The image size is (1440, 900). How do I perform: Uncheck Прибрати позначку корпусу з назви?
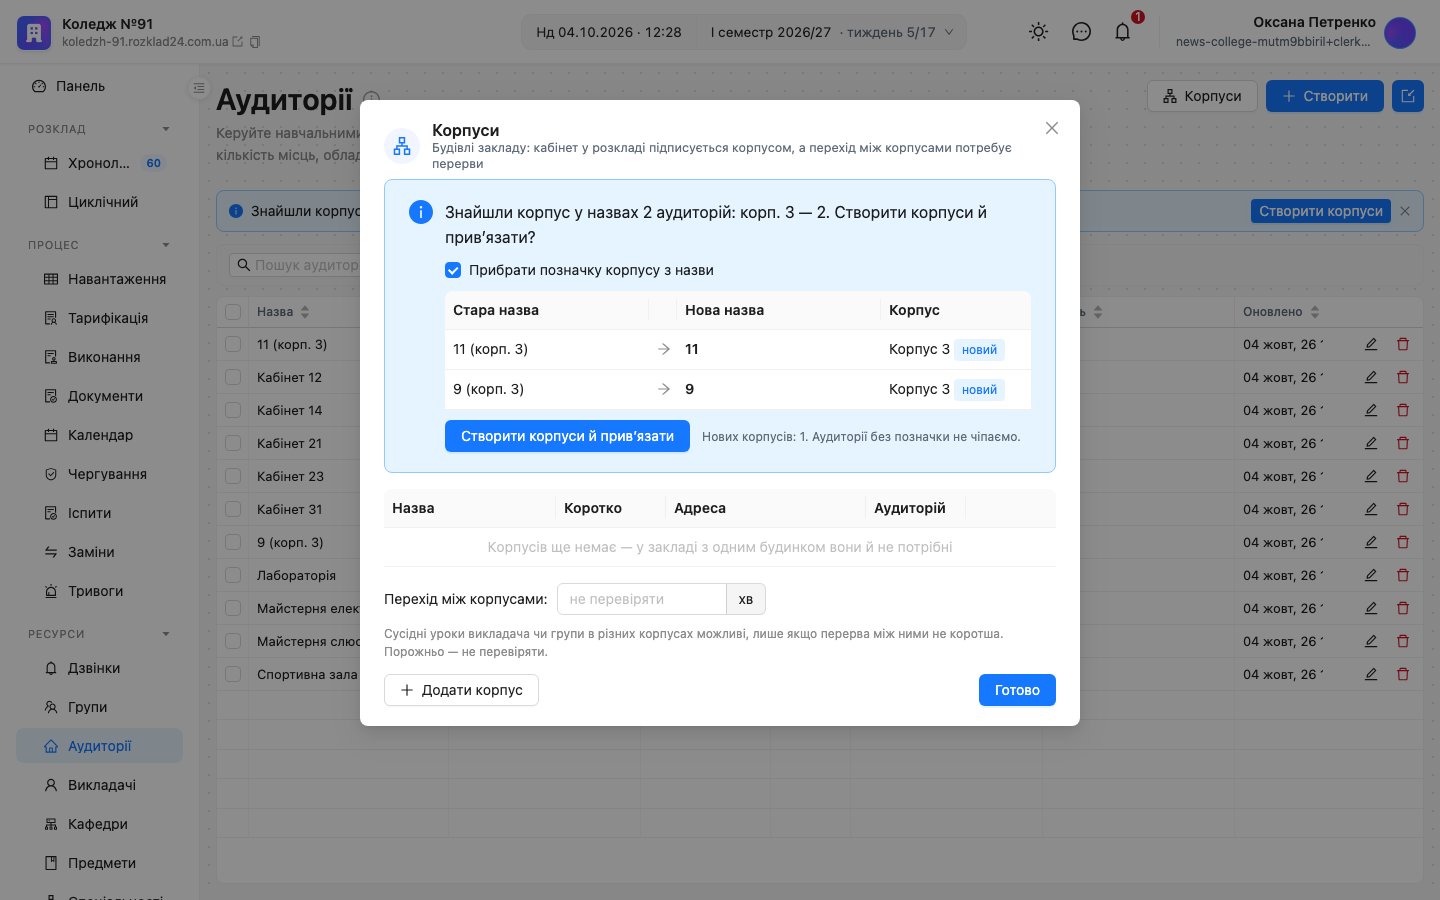(453, 270)
